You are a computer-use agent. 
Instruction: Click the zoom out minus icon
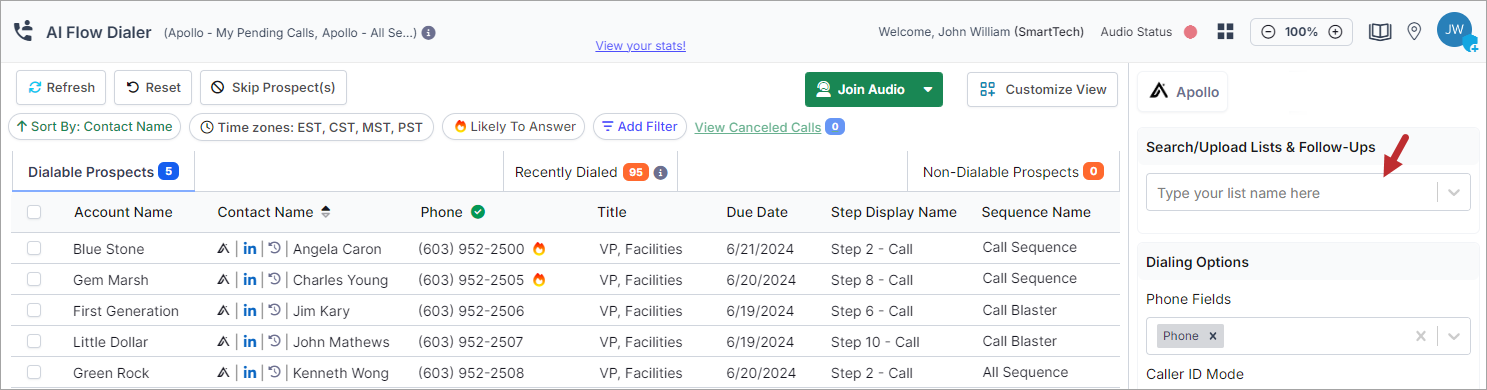(1268, 32)
